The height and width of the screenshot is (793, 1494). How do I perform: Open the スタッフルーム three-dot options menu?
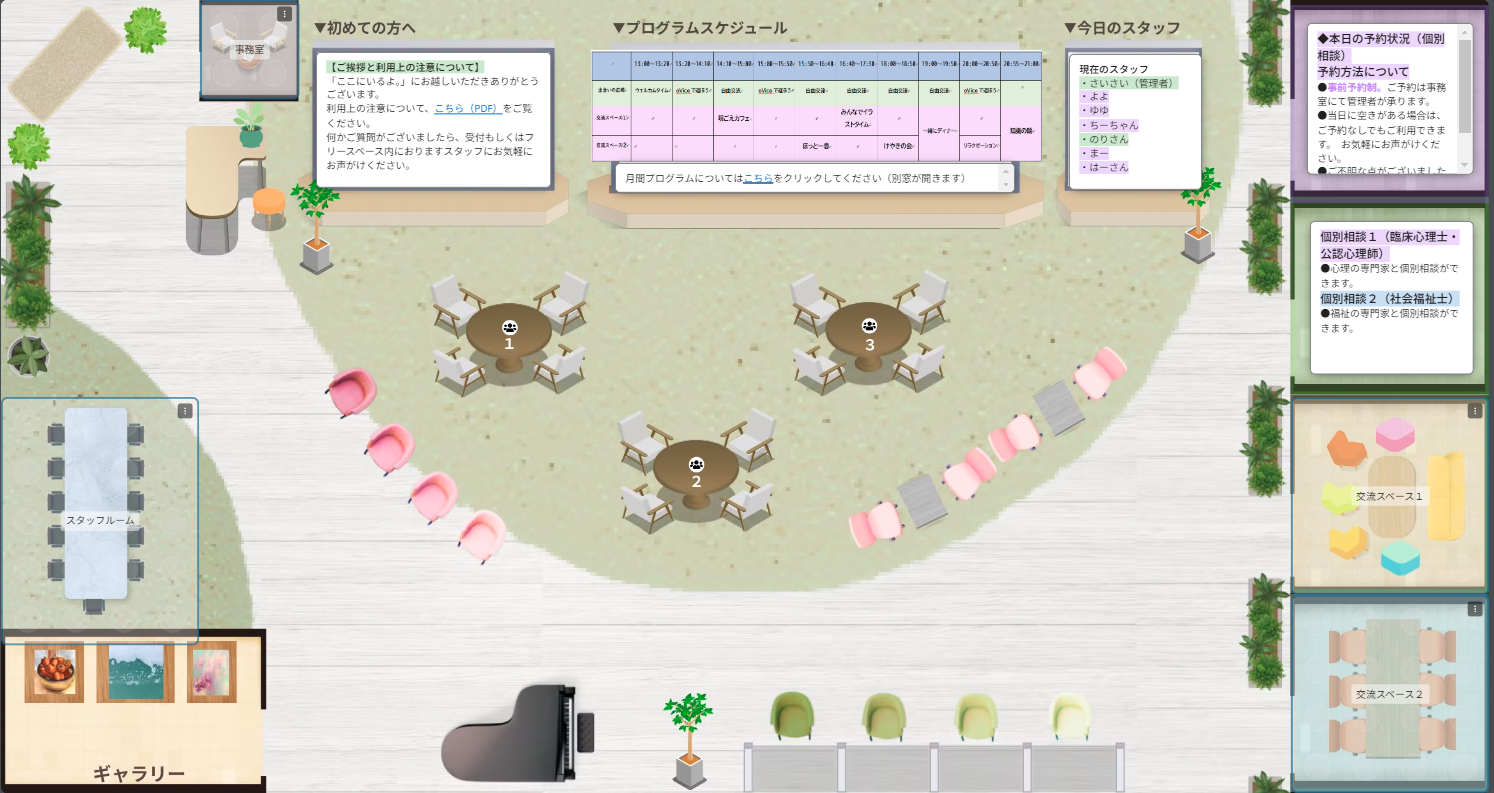point(185,411)
